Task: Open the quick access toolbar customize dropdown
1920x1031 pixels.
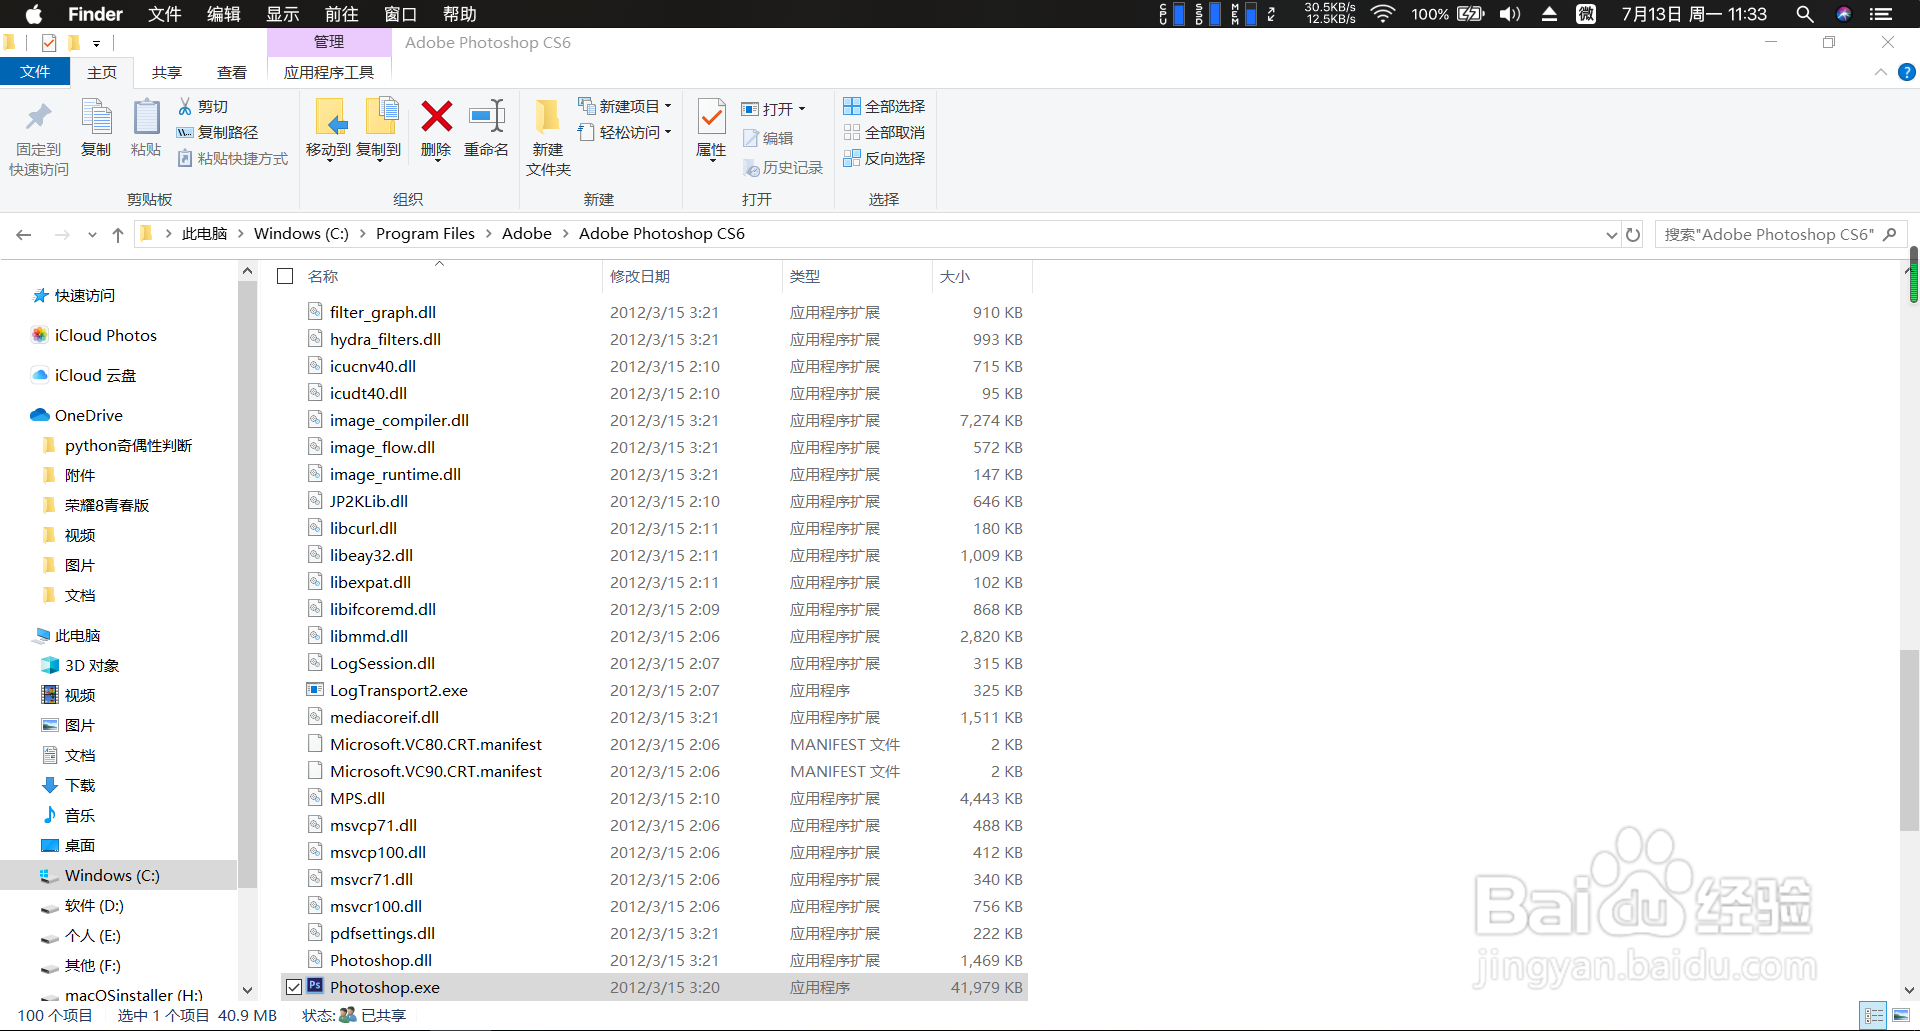Action: click(x=96, y=43)
